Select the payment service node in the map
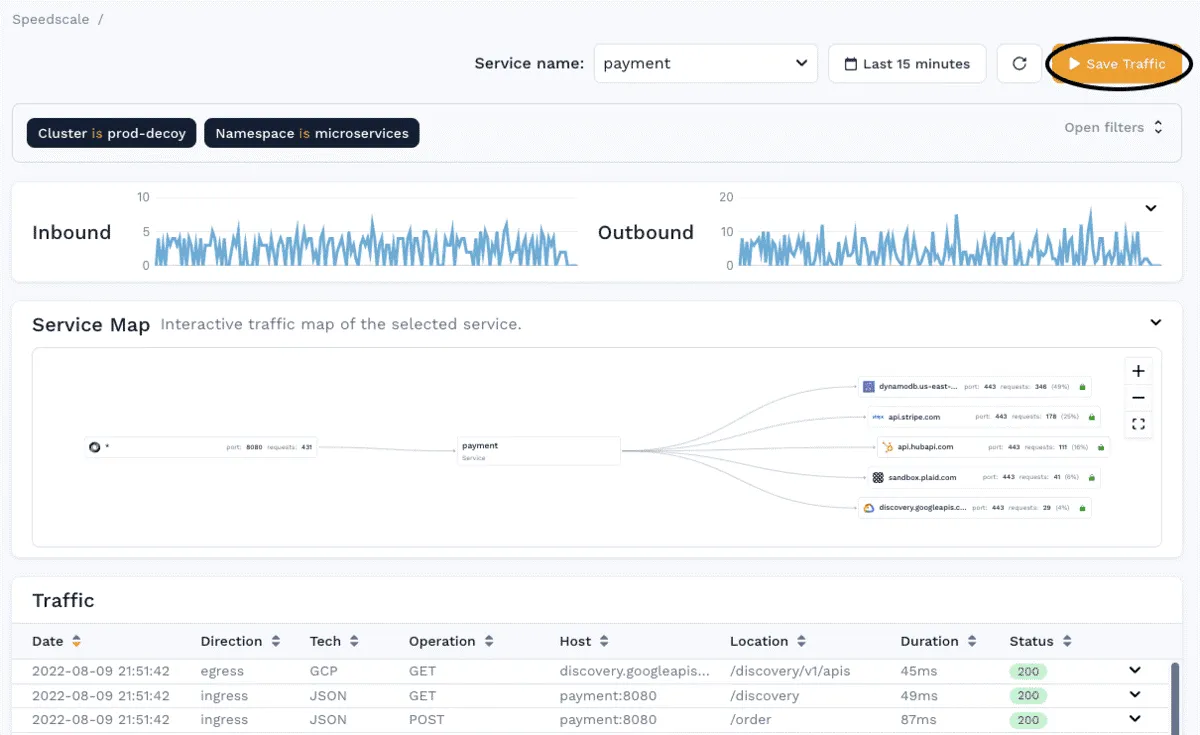The image size is (1200, 735). [x=538, y=450]
